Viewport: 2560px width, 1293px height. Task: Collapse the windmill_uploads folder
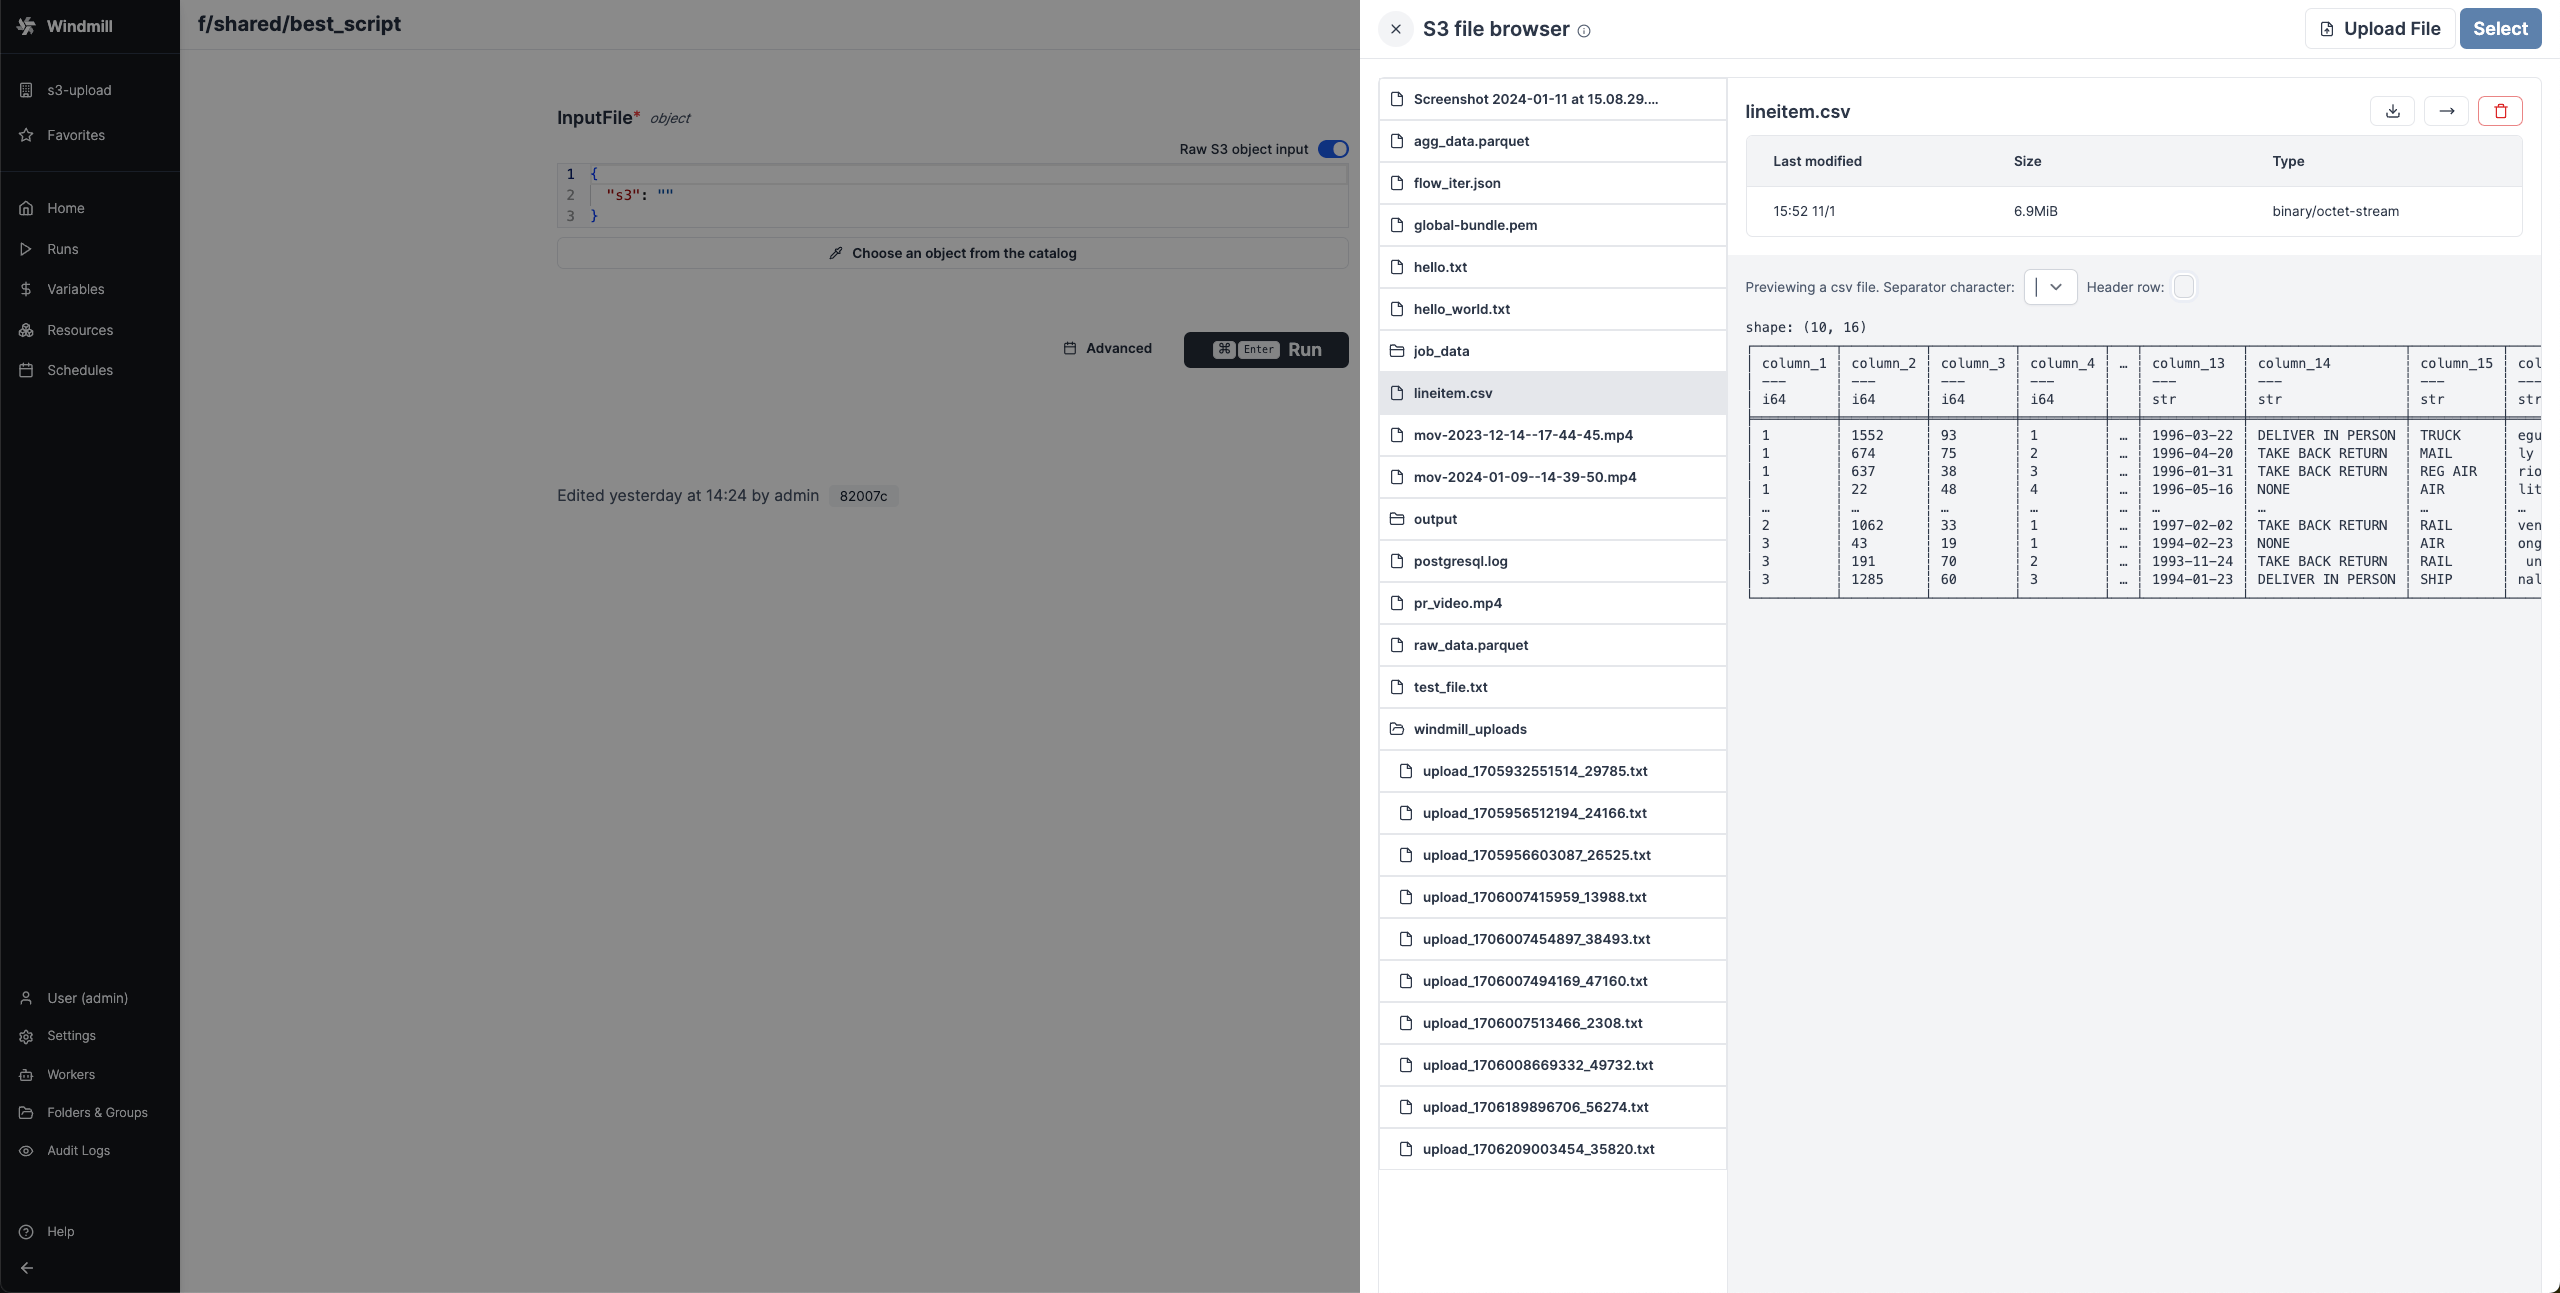pyautogui.click(x=1552, y=729)
